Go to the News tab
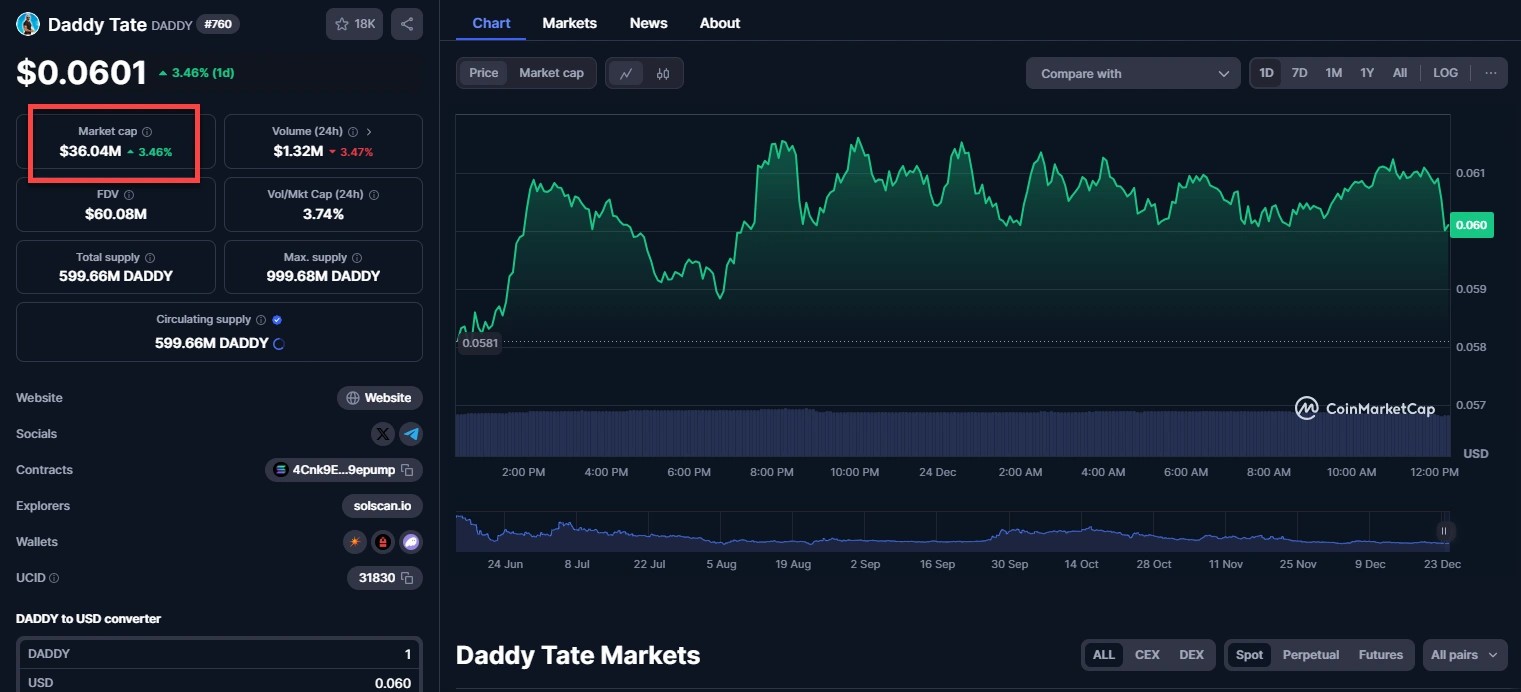 [x=648, y=23]
